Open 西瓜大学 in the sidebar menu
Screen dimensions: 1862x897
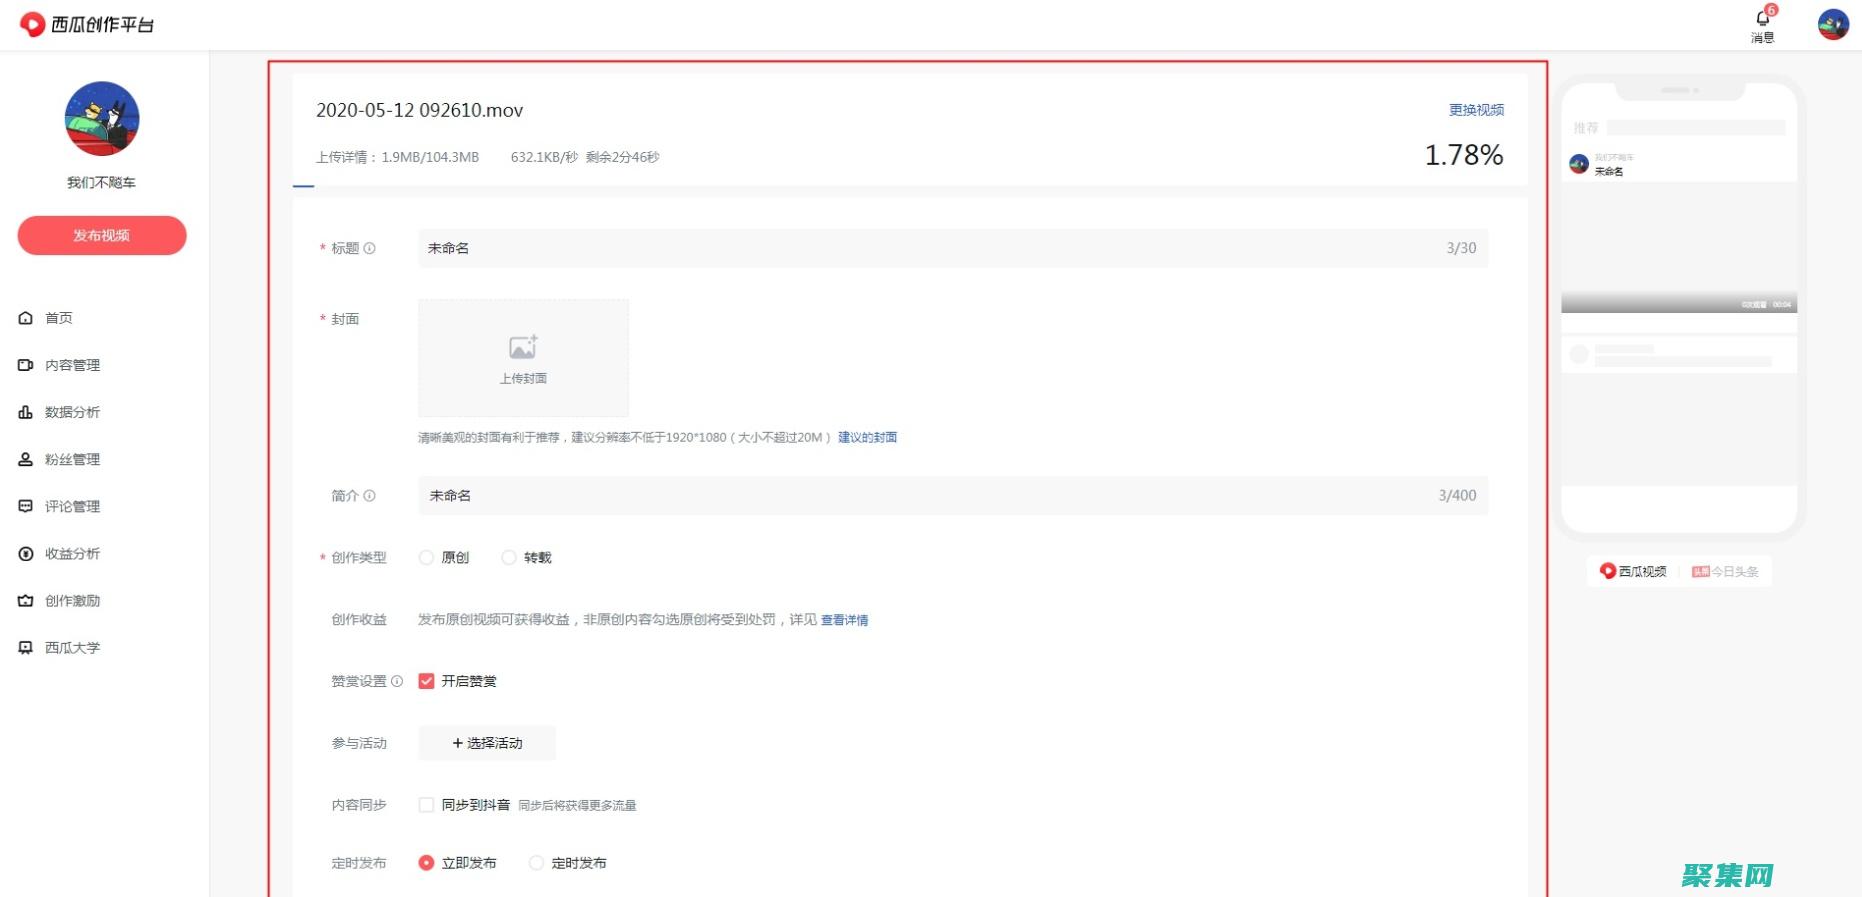click(72, 648)
